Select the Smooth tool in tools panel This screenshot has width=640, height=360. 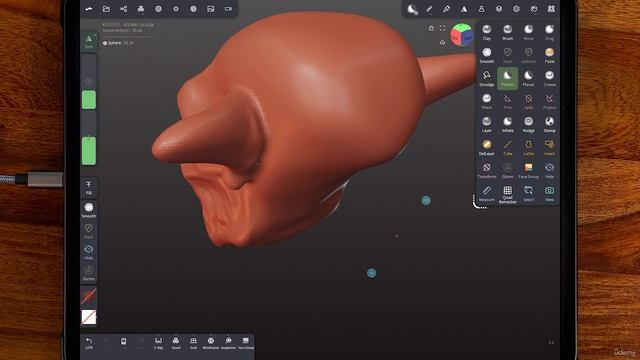click(x=487, y=55)
